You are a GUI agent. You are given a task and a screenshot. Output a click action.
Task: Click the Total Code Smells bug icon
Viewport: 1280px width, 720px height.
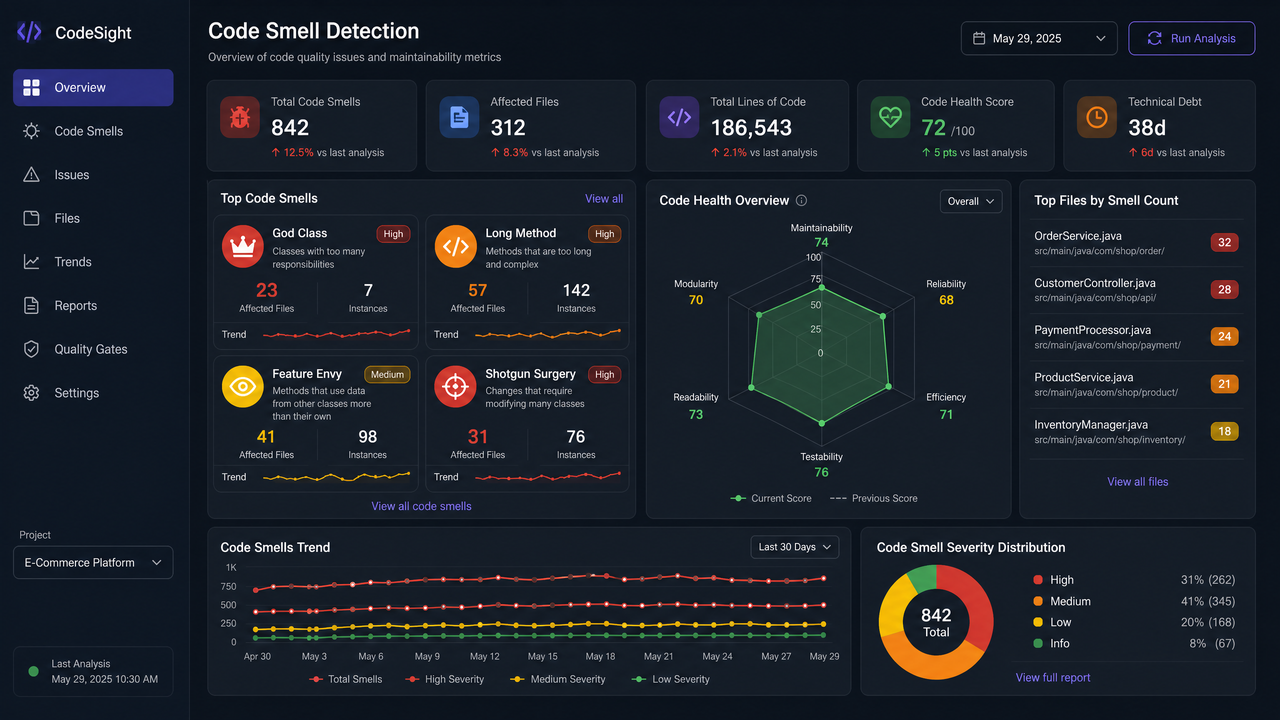(240, 117)
